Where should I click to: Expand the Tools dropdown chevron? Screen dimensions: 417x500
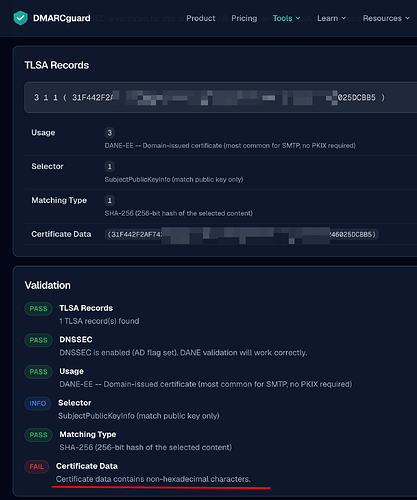(x=298, y=18)
